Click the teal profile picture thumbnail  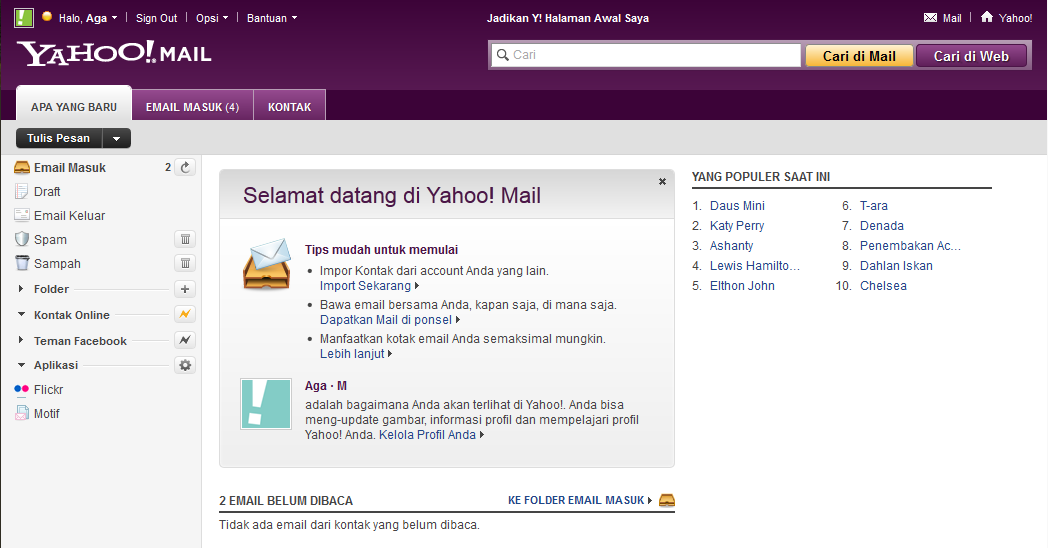coord(266,404)
